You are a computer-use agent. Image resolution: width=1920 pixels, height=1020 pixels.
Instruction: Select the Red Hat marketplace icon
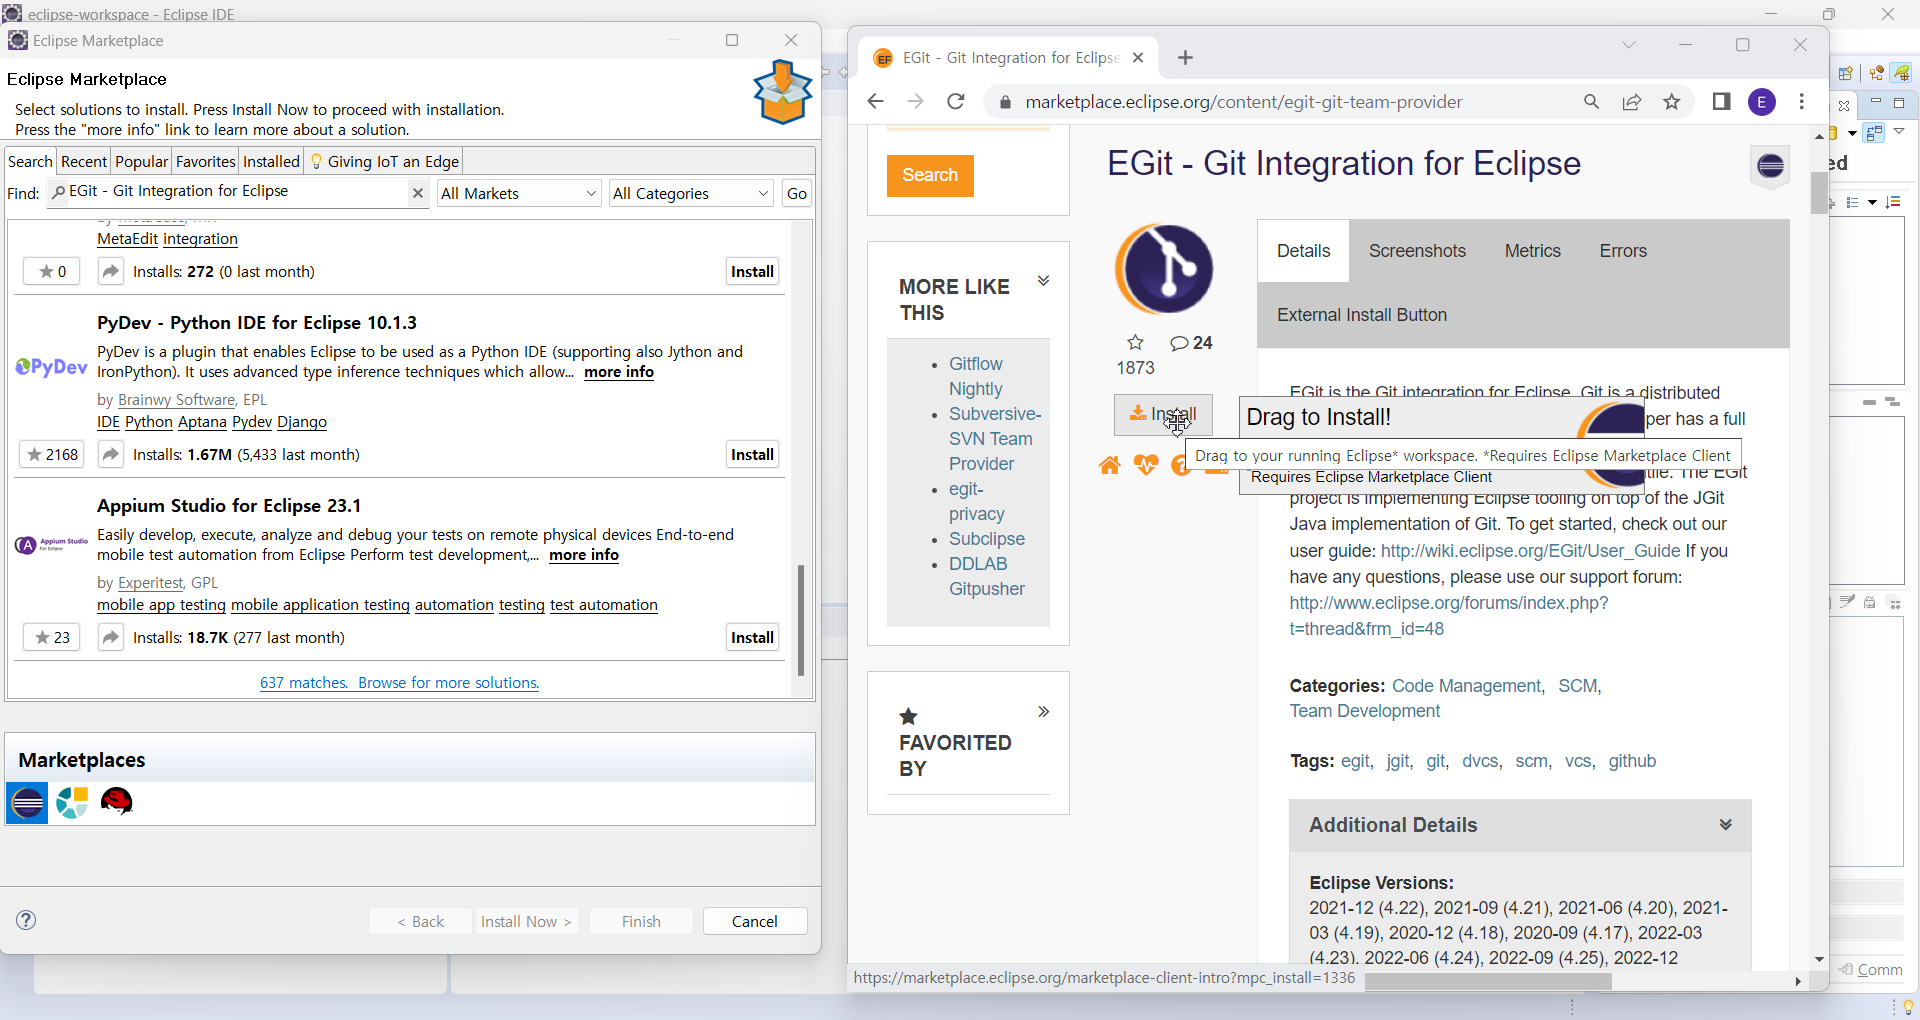(x=117, y=802)
